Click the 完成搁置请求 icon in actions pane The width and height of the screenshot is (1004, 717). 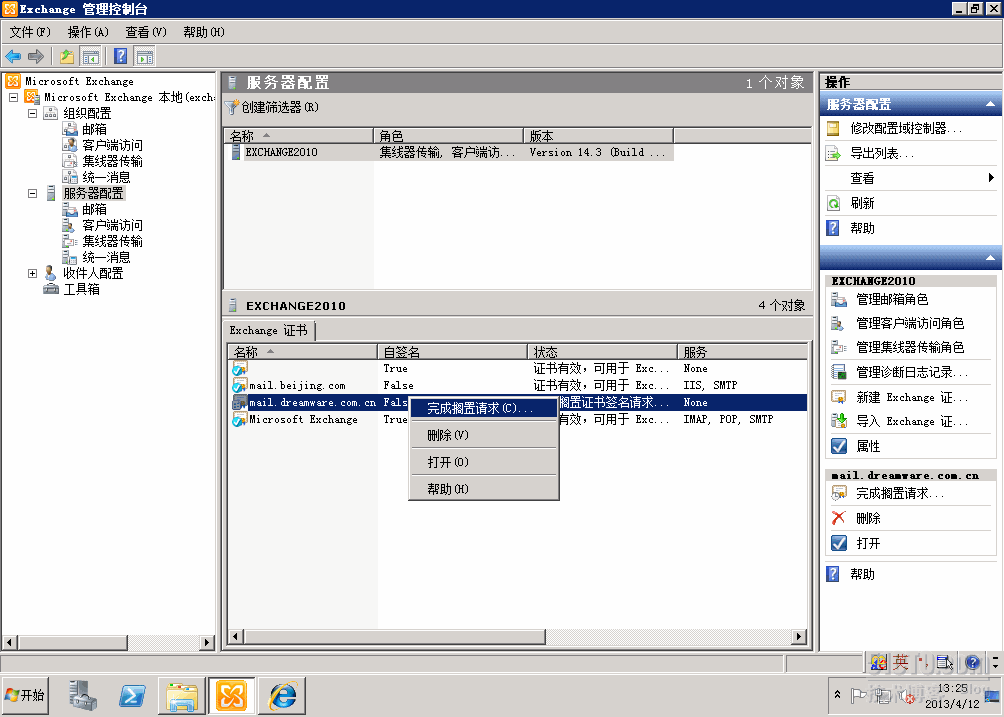click(839, 493)
